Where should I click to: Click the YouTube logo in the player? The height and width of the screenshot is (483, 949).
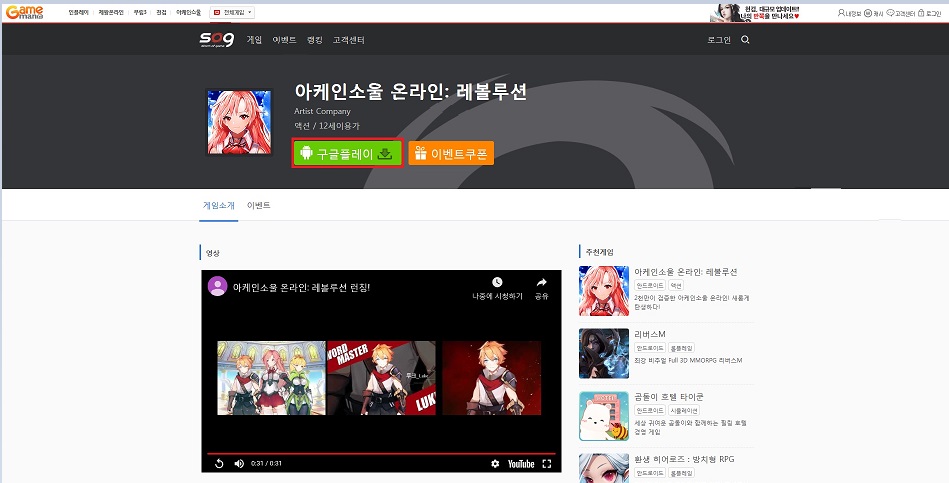pyautogui.click(x=521, y=464)
